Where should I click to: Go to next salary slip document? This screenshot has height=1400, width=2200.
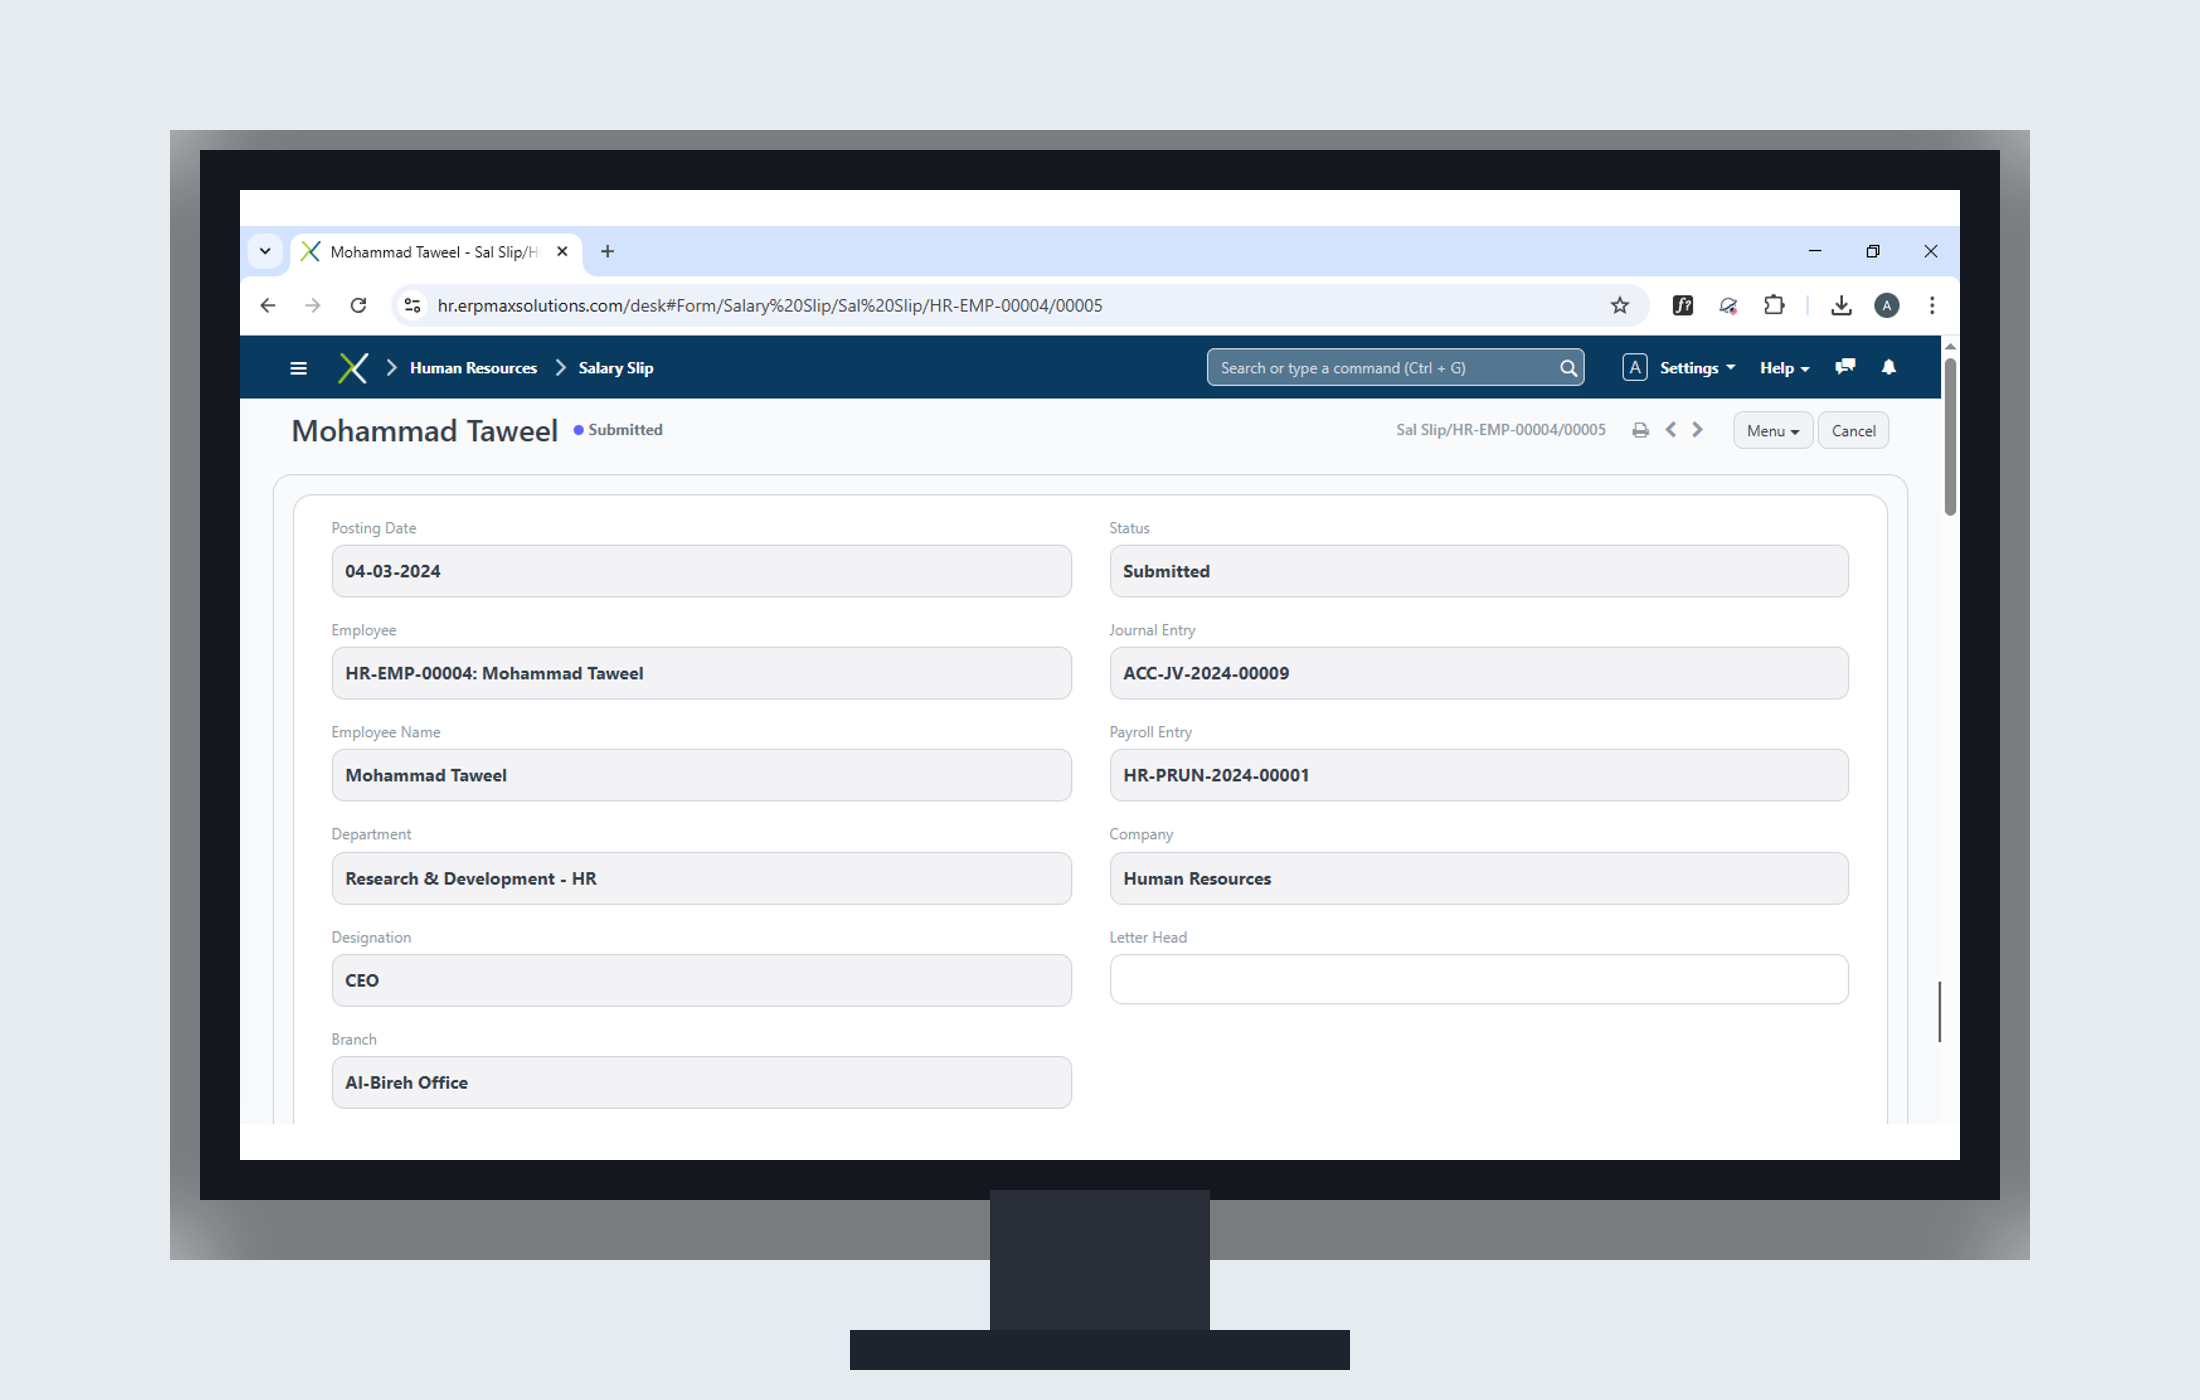[x=1697, y=430]
